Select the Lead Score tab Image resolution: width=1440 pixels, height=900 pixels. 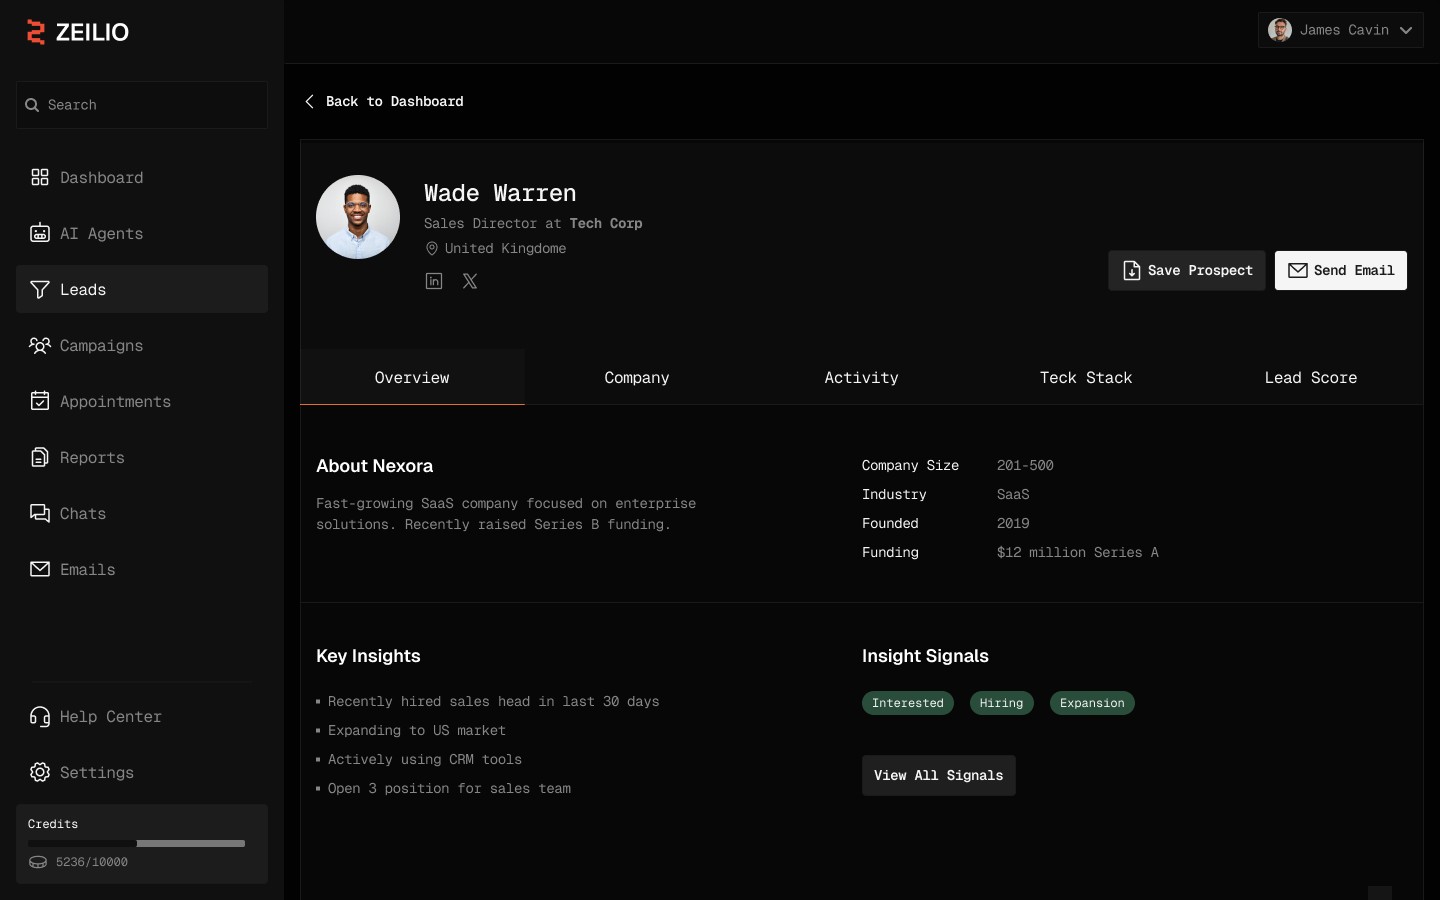pos(1311,377)
